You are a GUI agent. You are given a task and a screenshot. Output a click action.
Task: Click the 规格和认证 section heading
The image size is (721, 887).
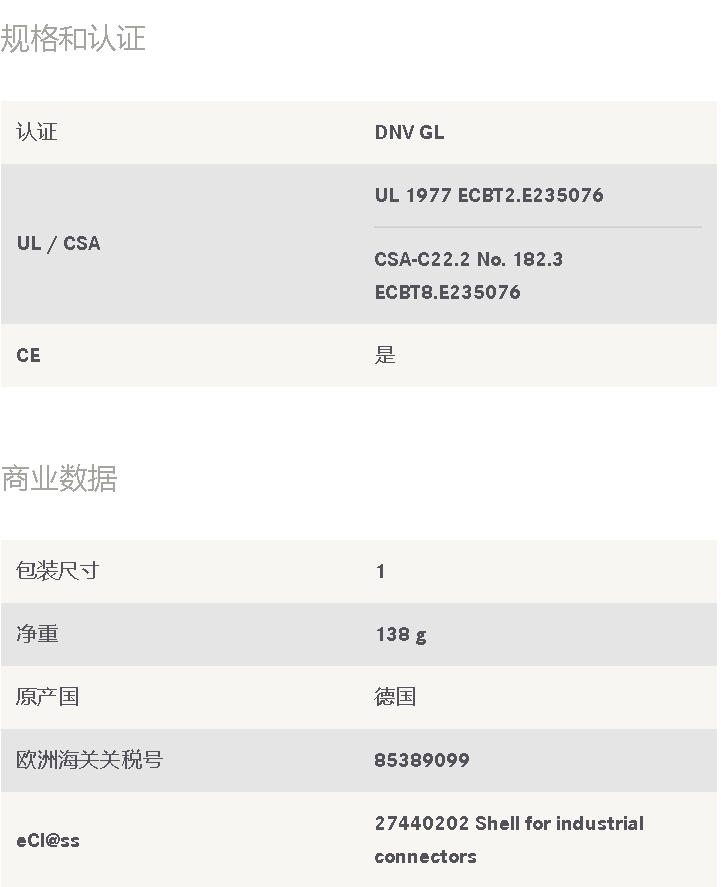73,38
